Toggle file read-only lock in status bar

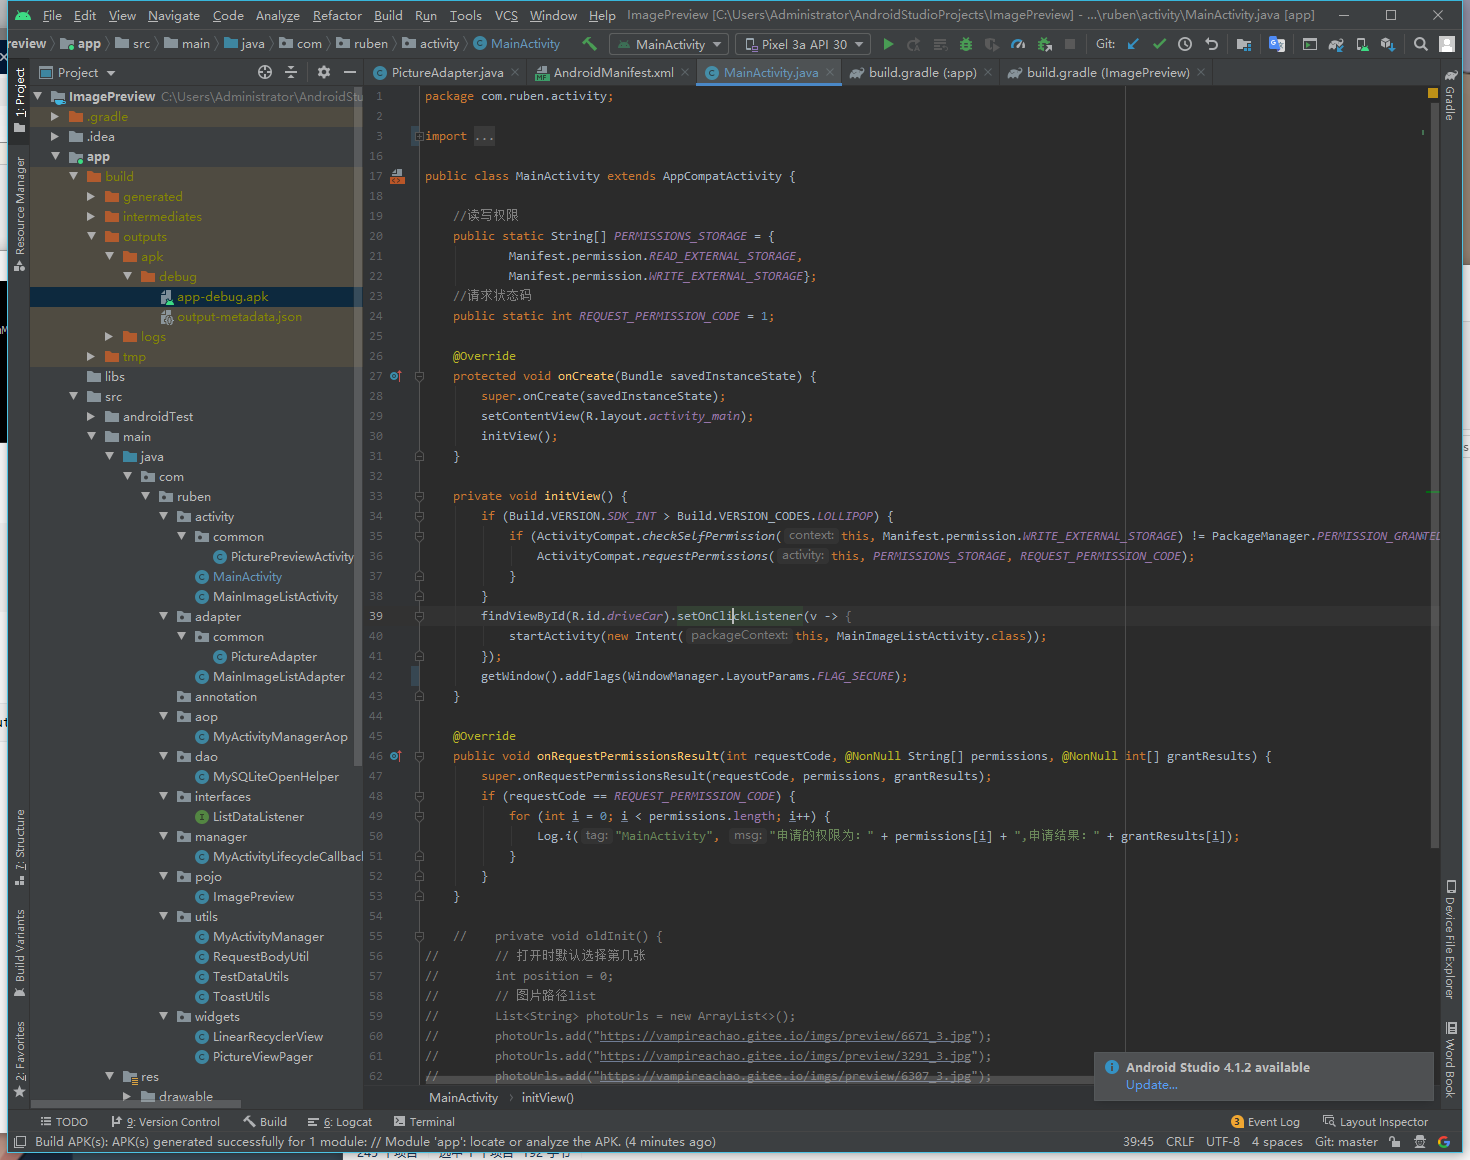1394,1142
